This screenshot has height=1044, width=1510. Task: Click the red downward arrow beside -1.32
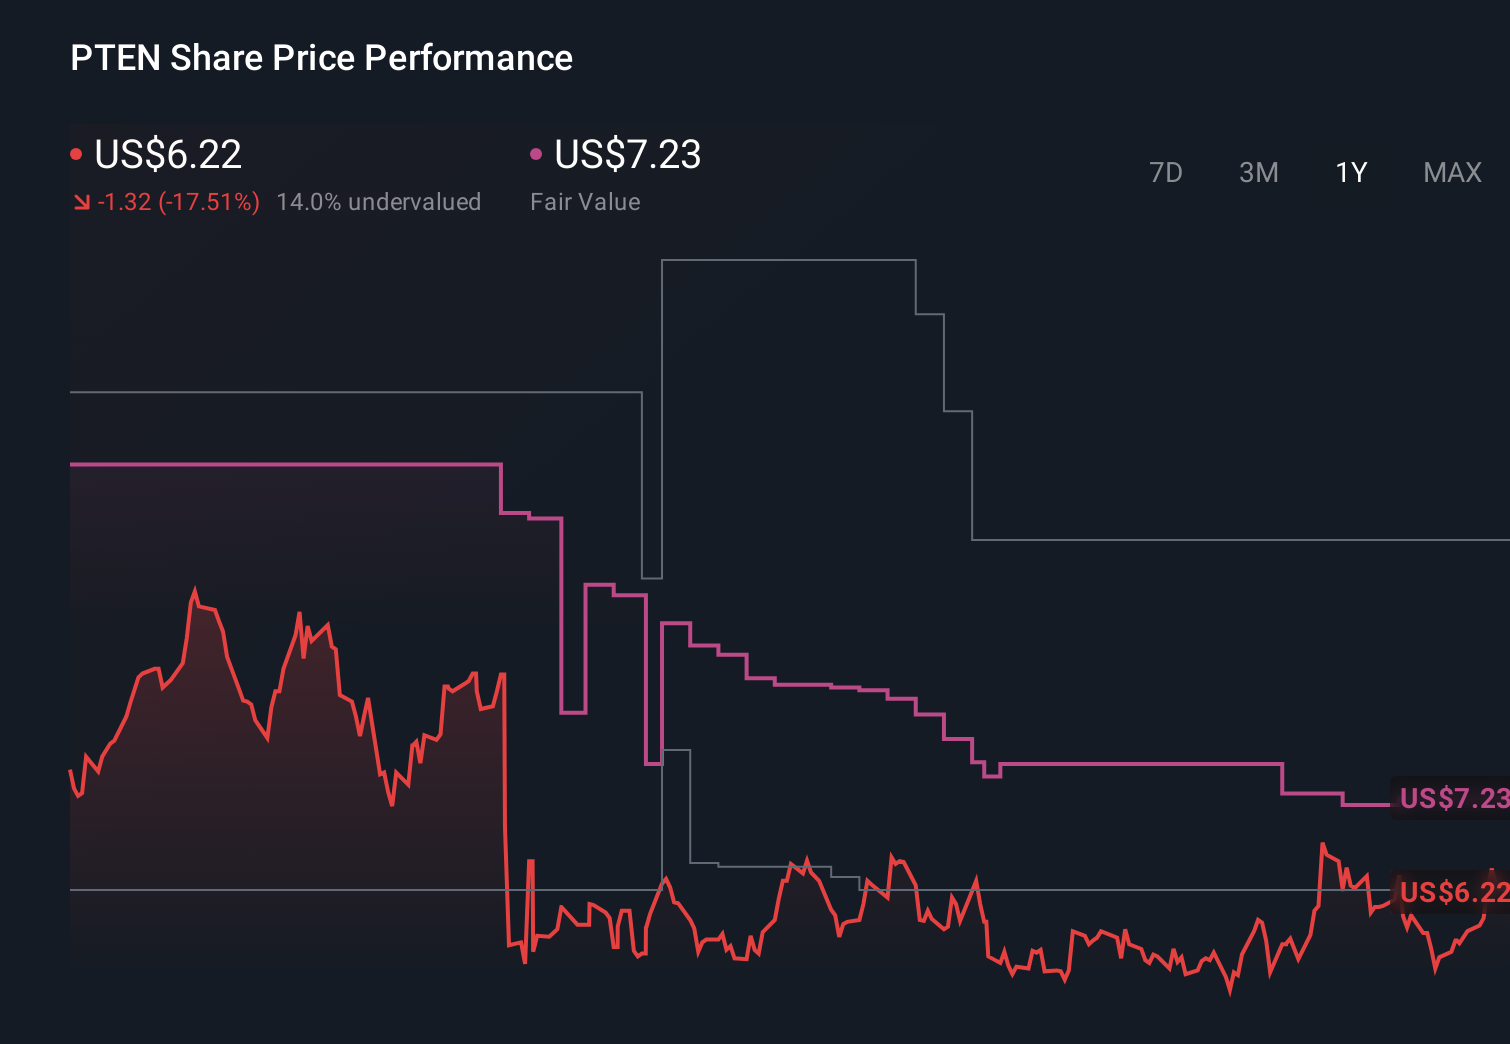tap(82, 202)
